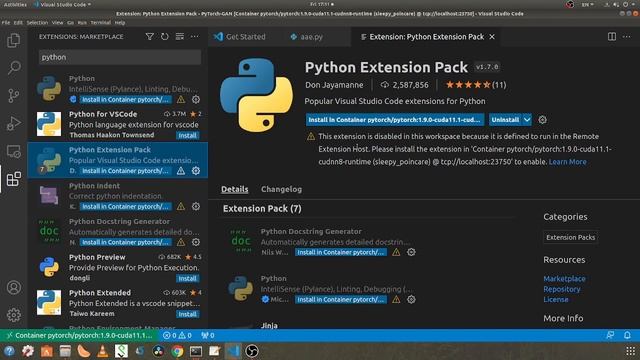Open gear for Python Docstring Generator list row
Screen dimensions: 640x360
[x=196, y=242]
